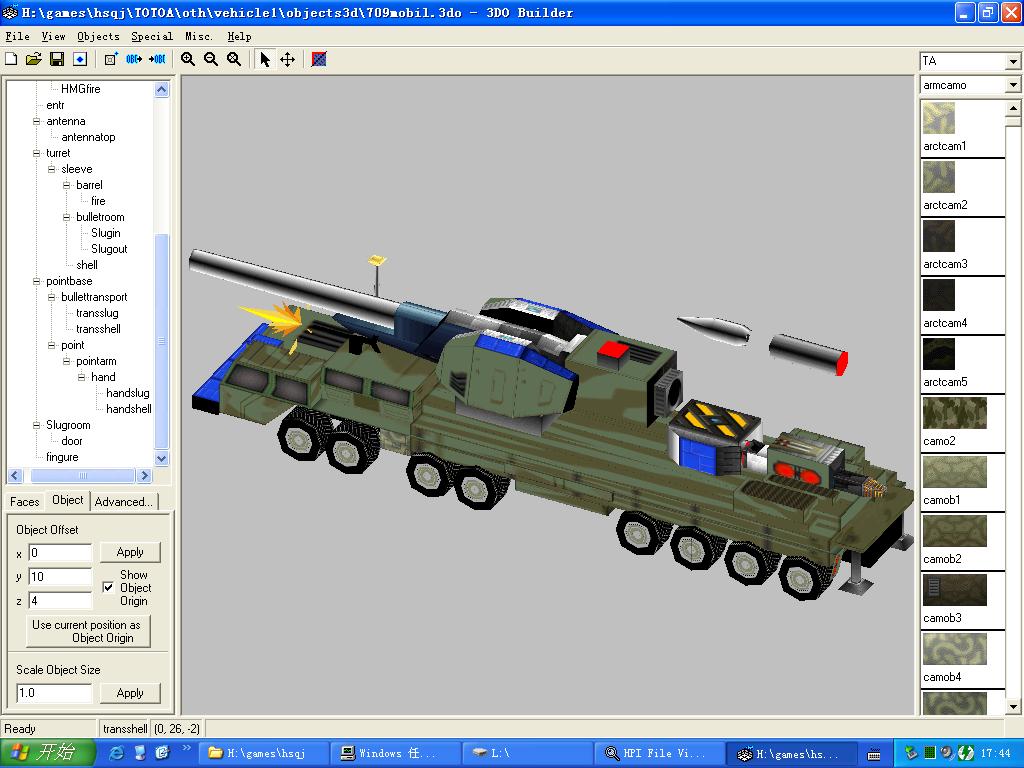
Task: Click Apply next to Scale Object Size
Action: (130, 693)
